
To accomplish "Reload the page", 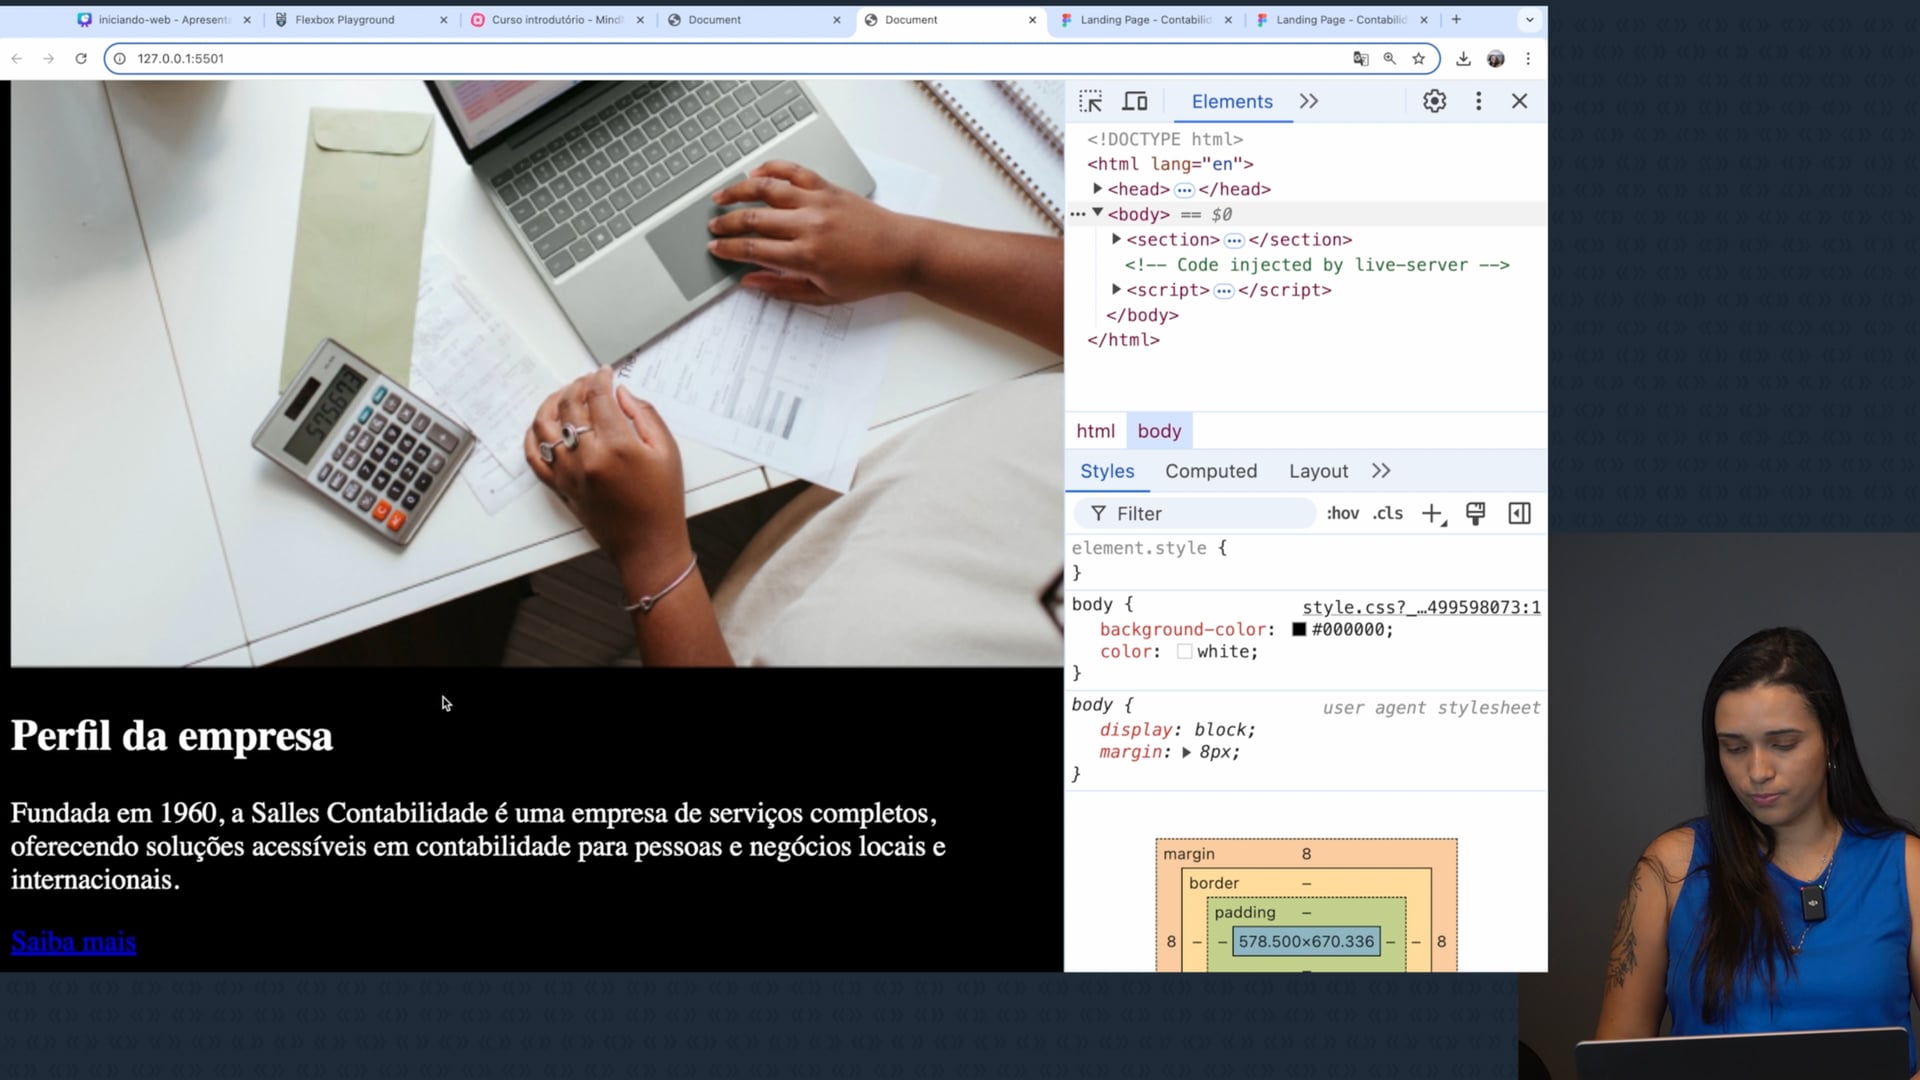I will click(x=81, y=59).
